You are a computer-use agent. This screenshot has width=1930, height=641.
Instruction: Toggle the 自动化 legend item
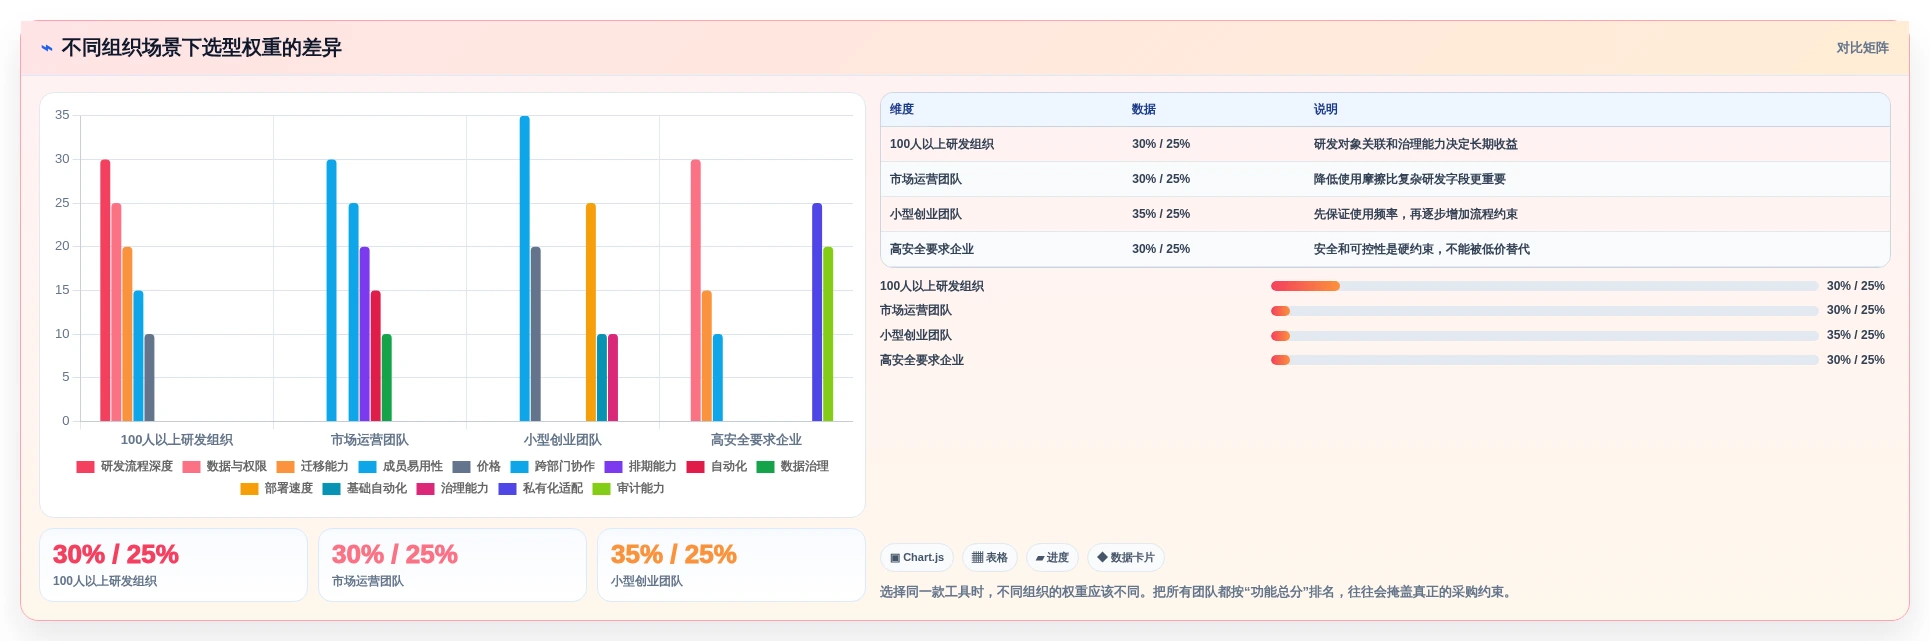point(717,466)
